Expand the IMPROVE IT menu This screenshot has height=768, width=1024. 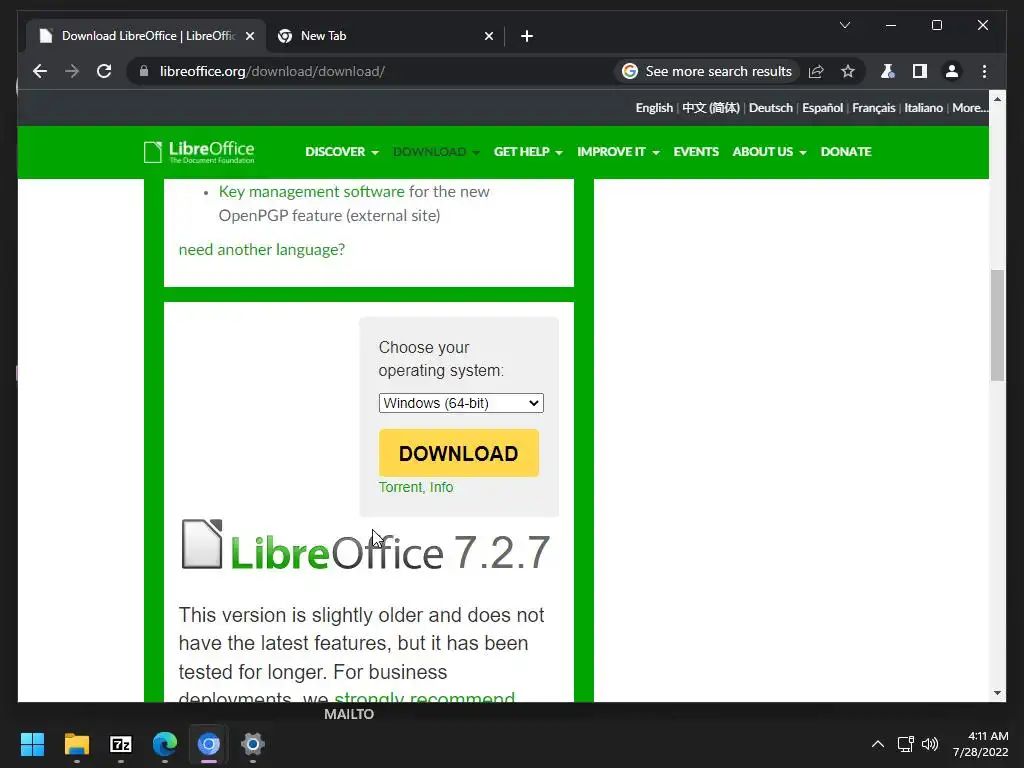pos(618,152)
